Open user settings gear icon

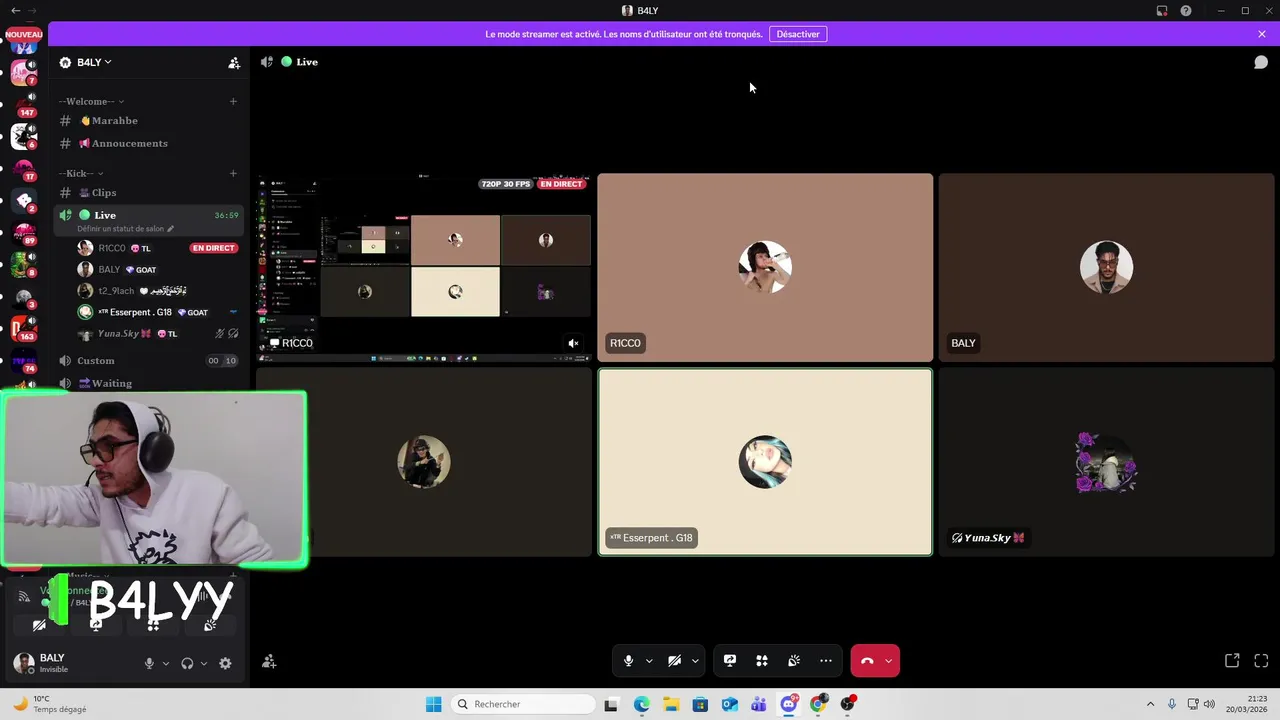click(225, 663)
